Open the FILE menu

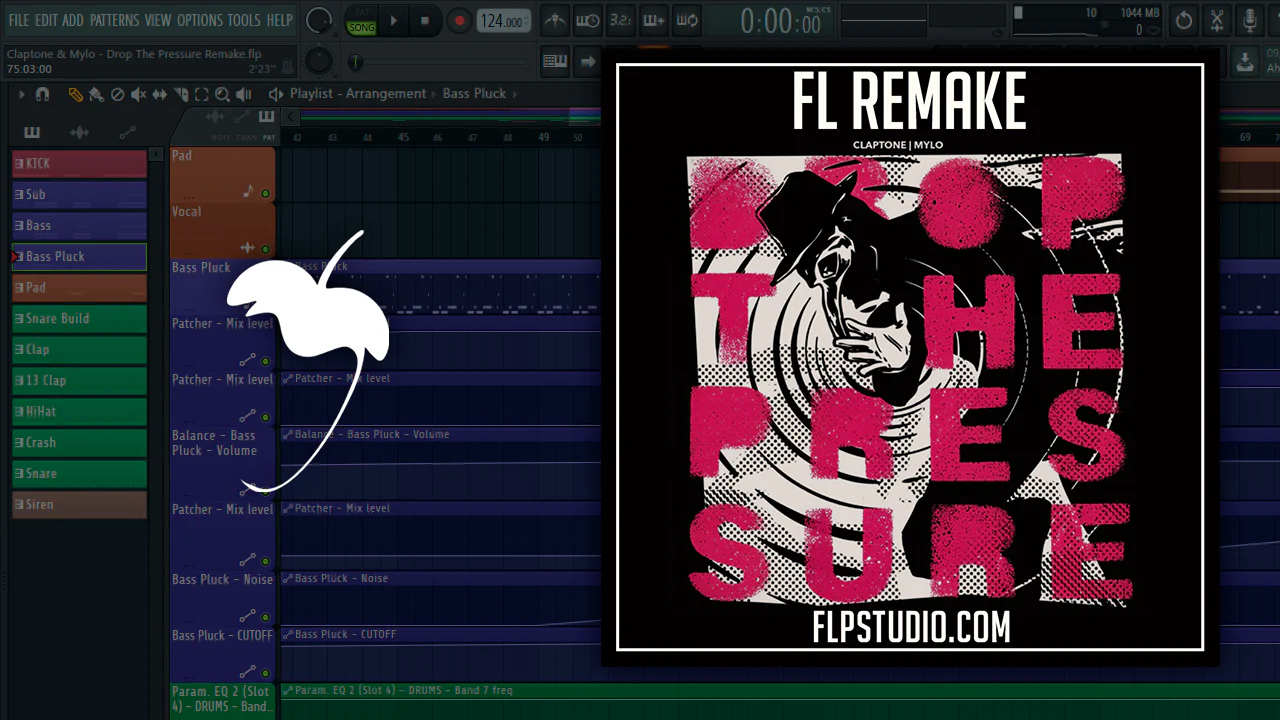(19, 20)
